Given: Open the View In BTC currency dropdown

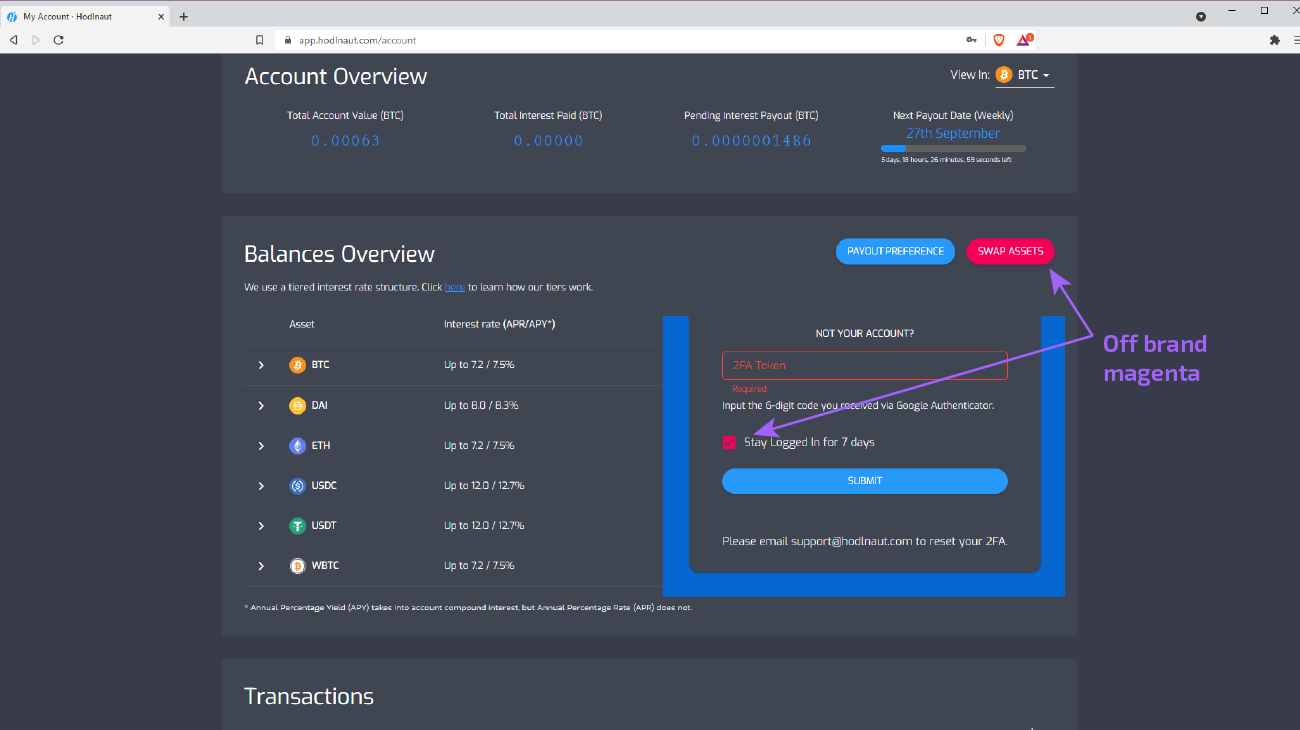Looking at the screenshot, I should [x=1024, y=76].
